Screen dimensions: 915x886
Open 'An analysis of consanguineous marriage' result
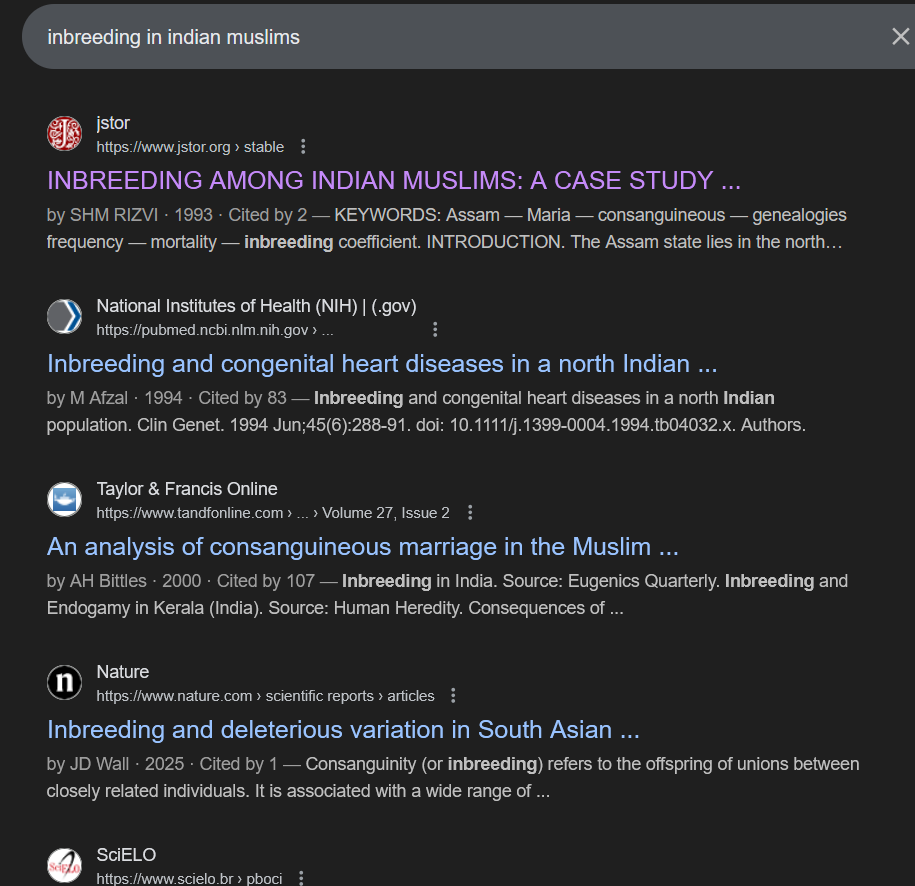click(362, 547)
